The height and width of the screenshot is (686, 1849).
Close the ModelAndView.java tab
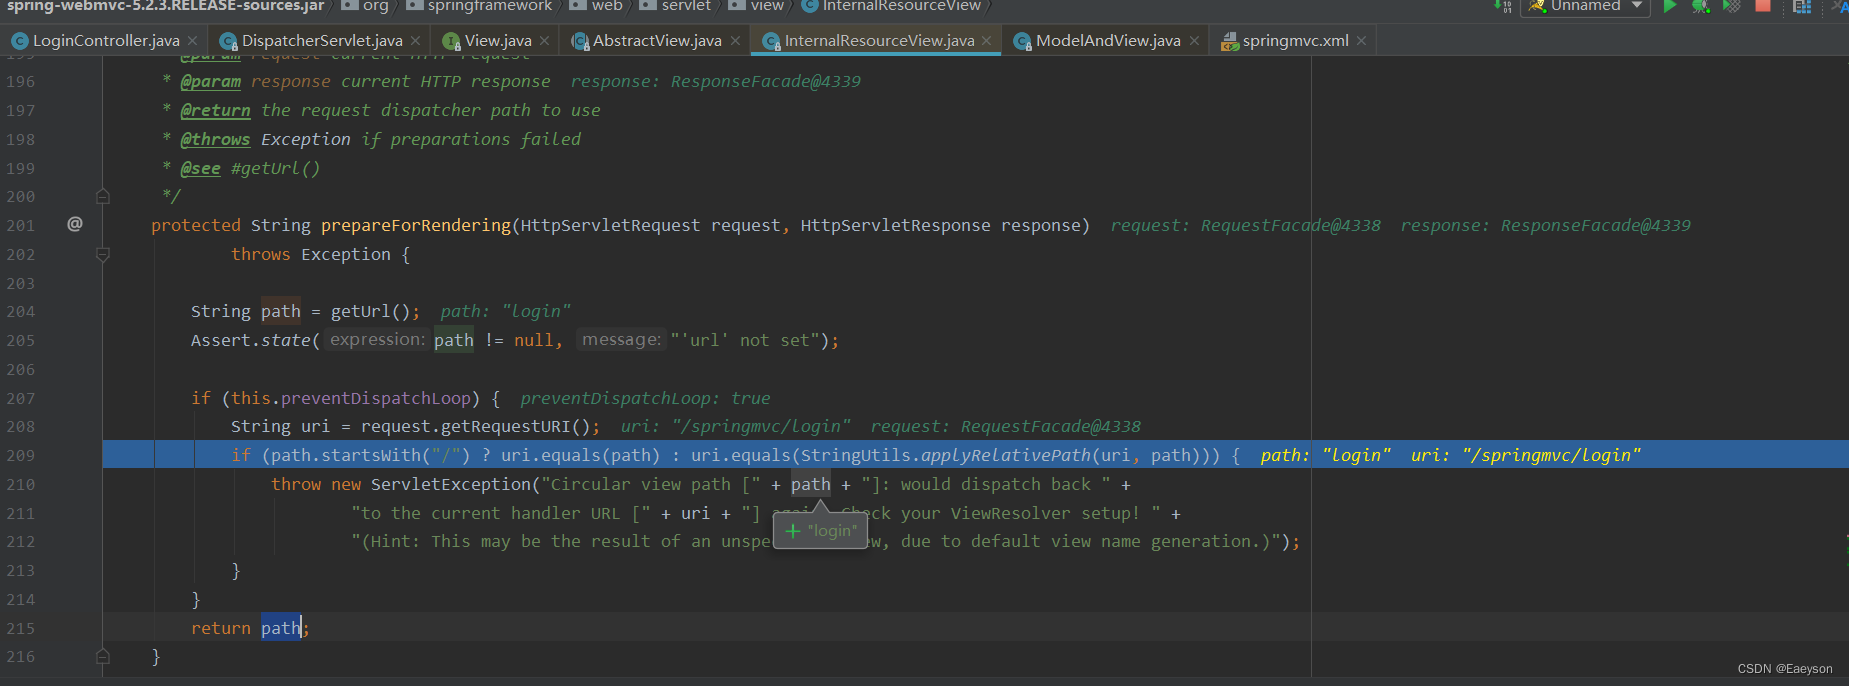(x=1194, y=41)
